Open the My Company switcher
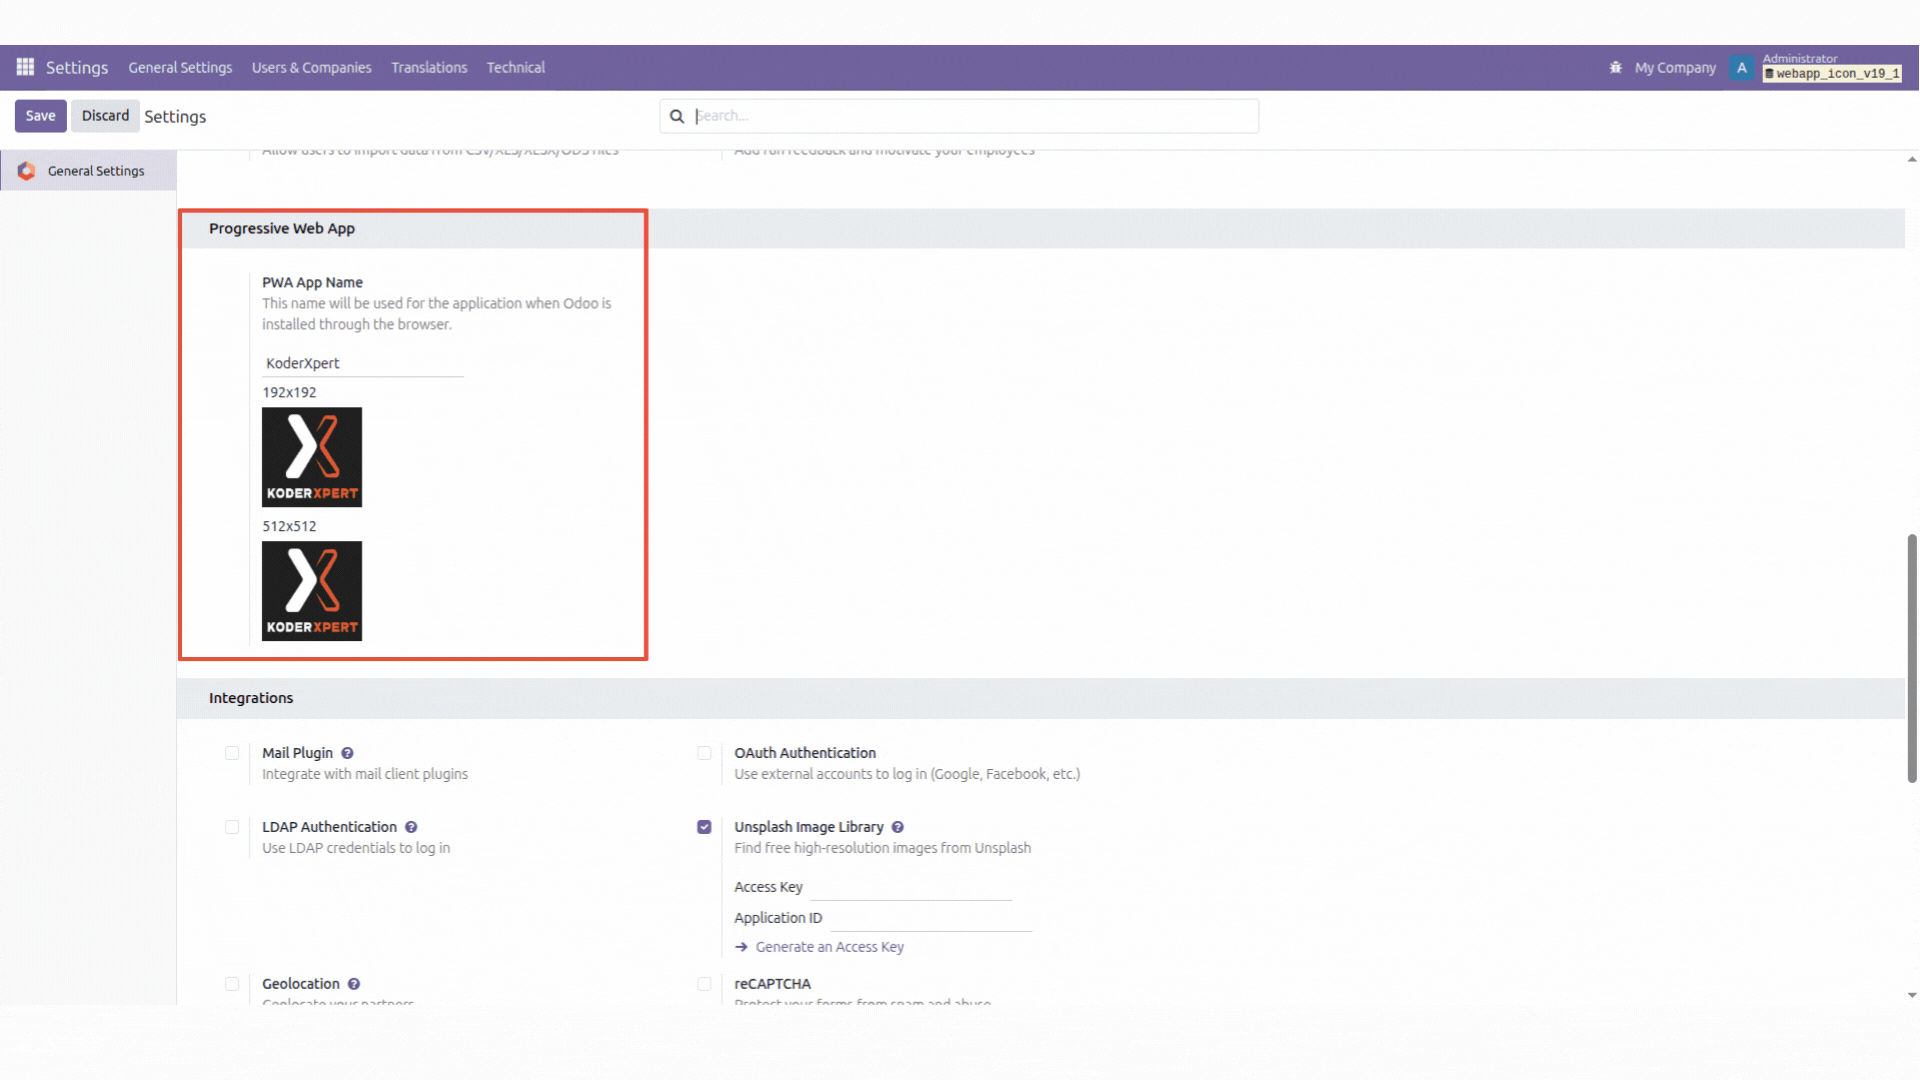 pyautogui.click(x=1675, y=68)
